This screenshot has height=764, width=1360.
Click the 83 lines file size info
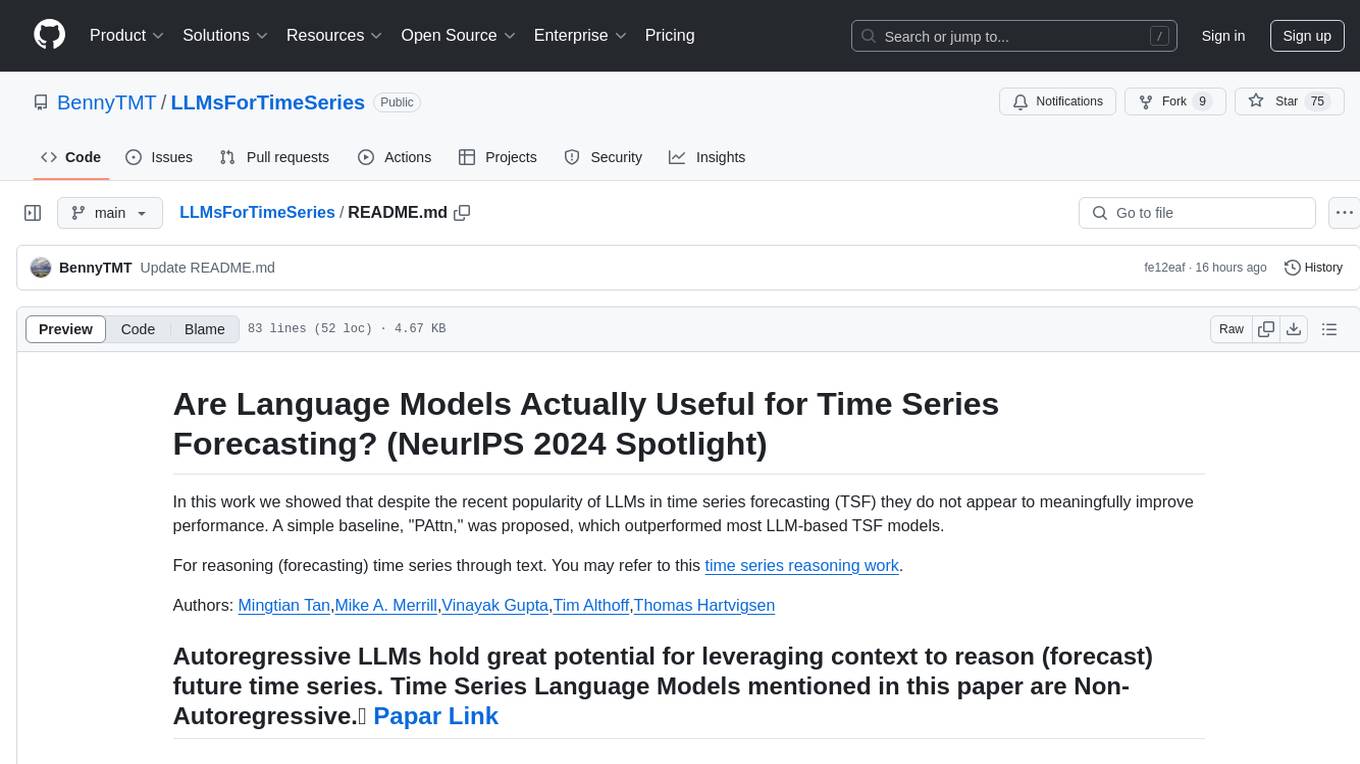point(346,329)
